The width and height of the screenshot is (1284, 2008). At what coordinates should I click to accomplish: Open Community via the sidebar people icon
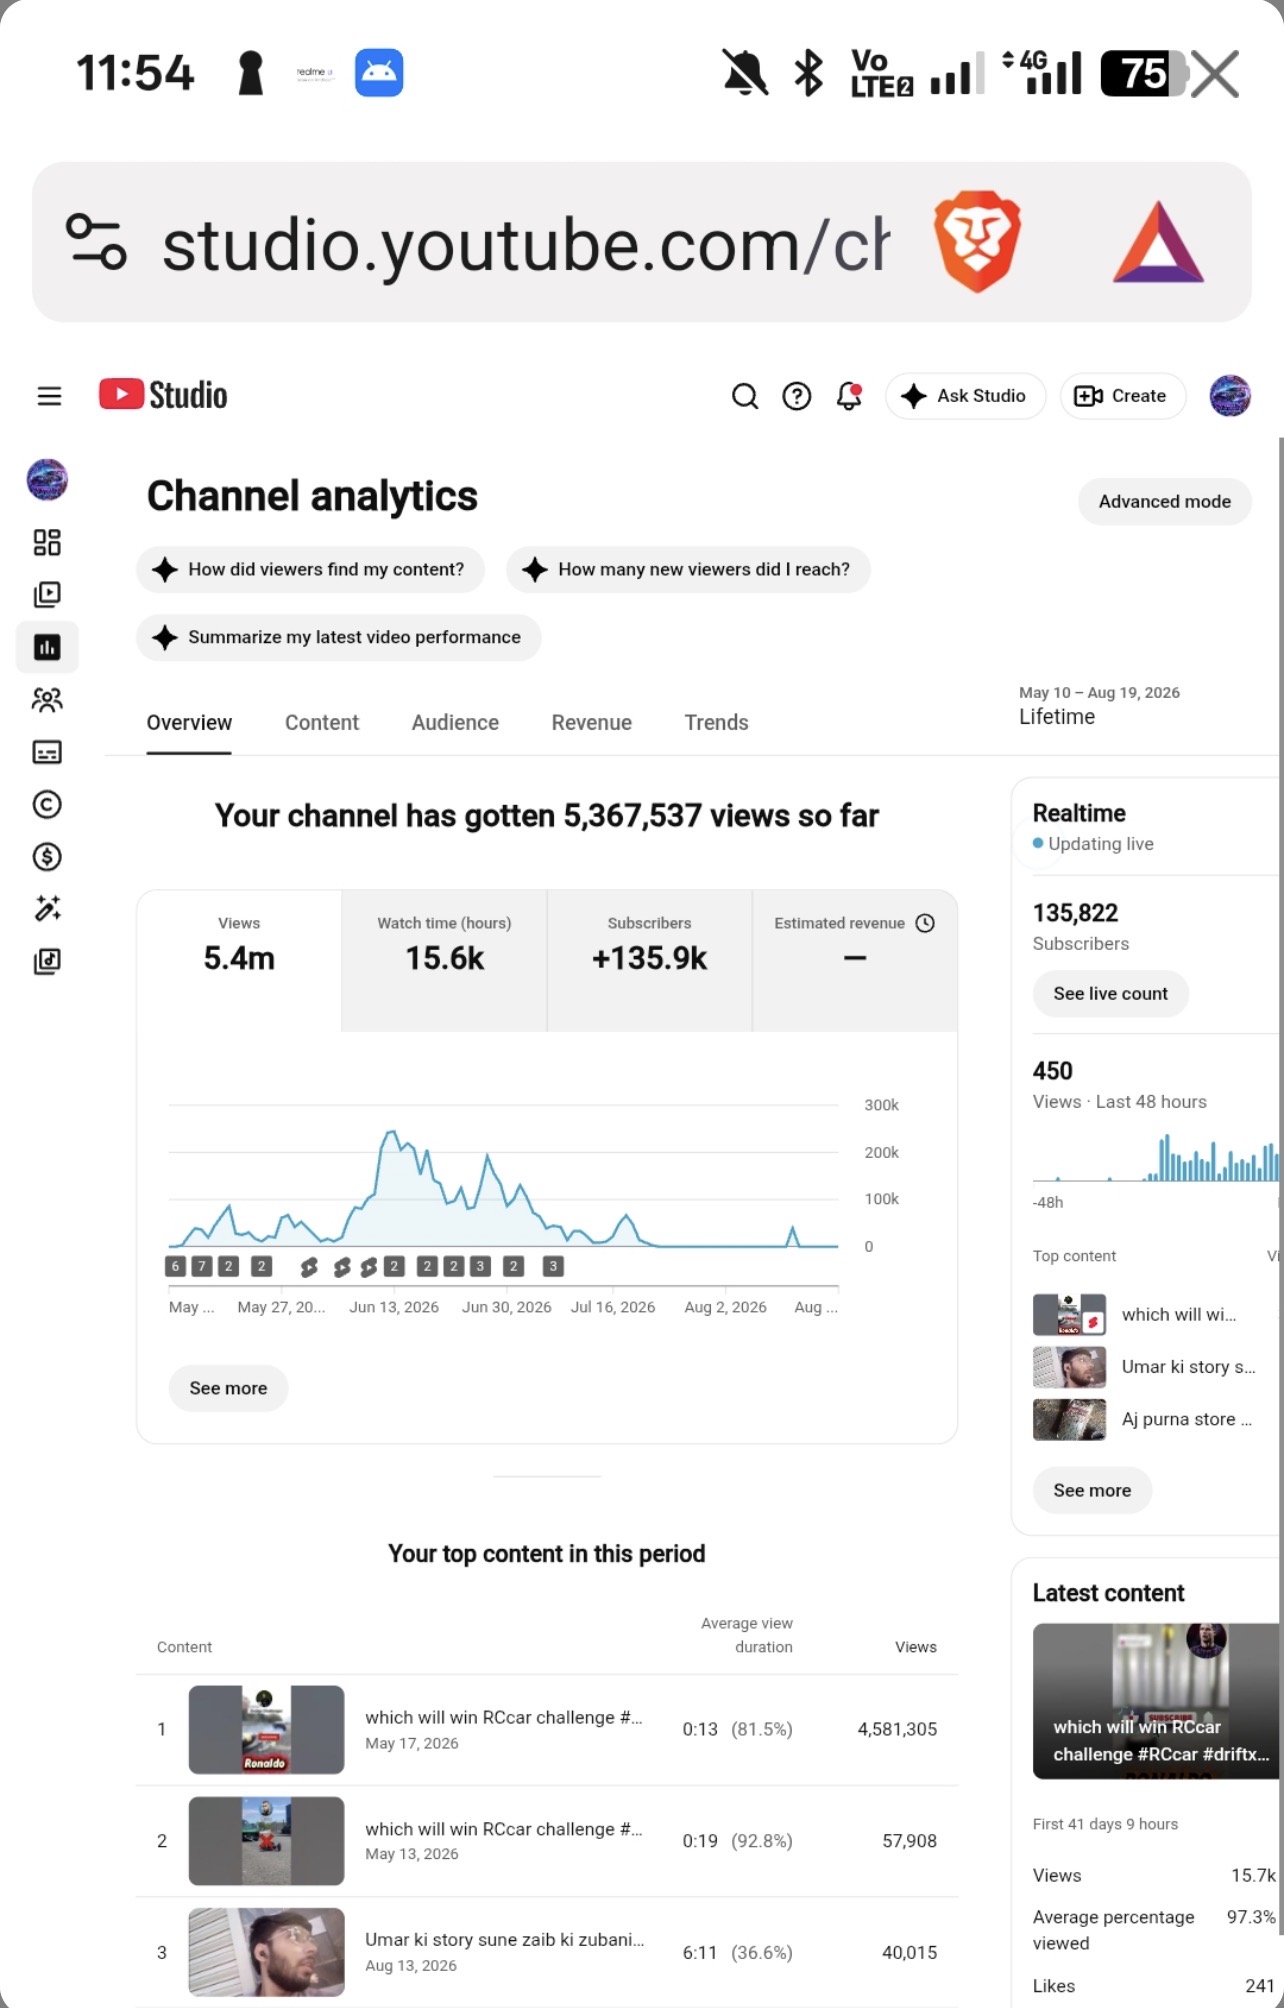47,700
